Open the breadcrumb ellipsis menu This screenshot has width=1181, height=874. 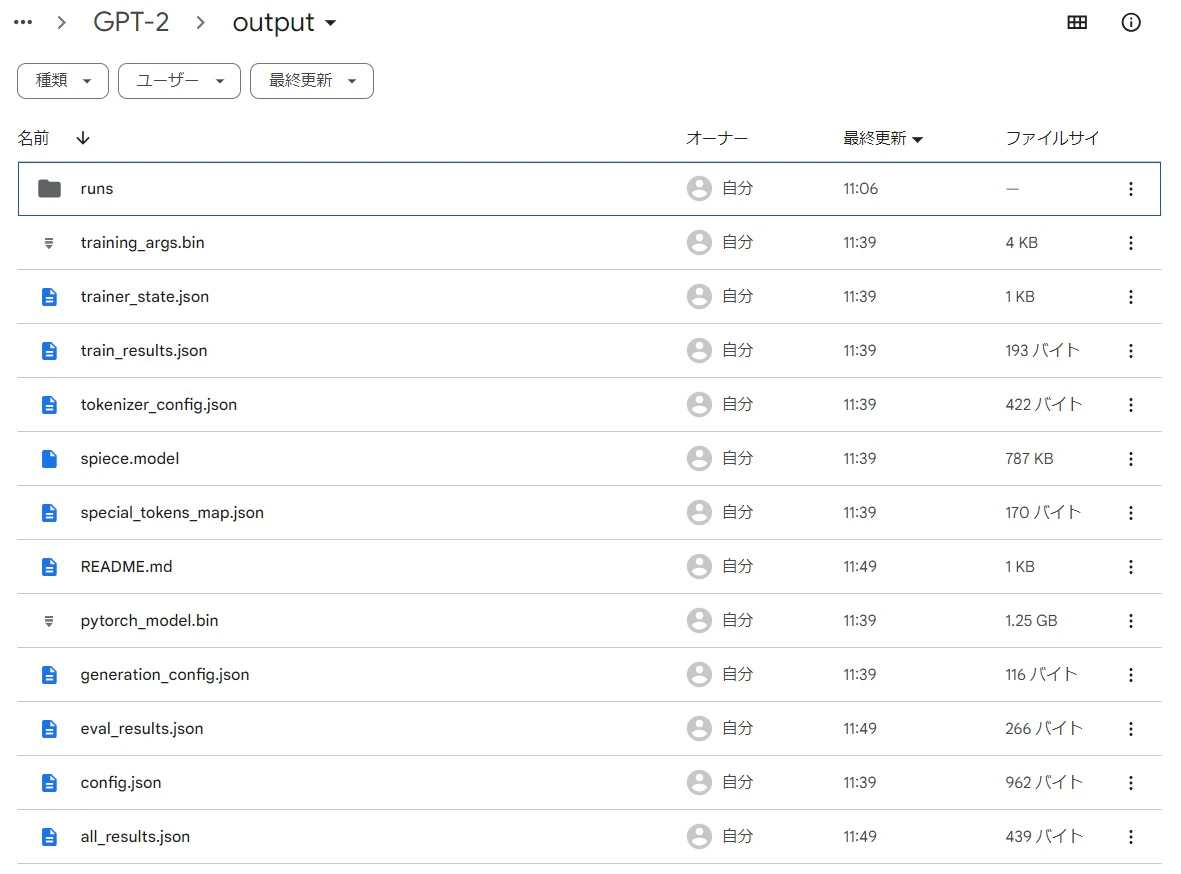click(x=23, y=23)
